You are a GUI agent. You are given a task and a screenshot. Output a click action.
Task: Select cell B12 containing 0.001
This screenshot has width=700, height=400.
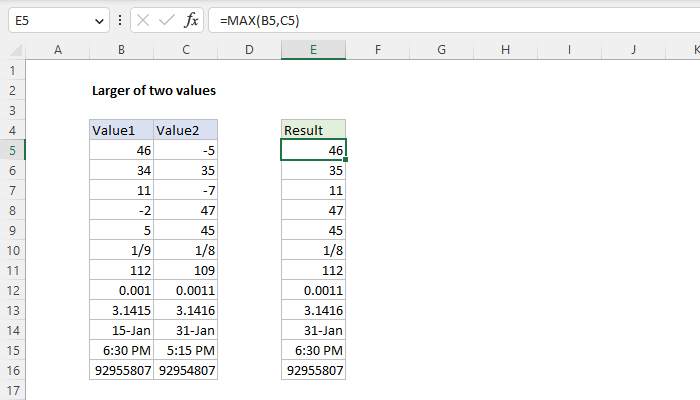tap(121, 291)
